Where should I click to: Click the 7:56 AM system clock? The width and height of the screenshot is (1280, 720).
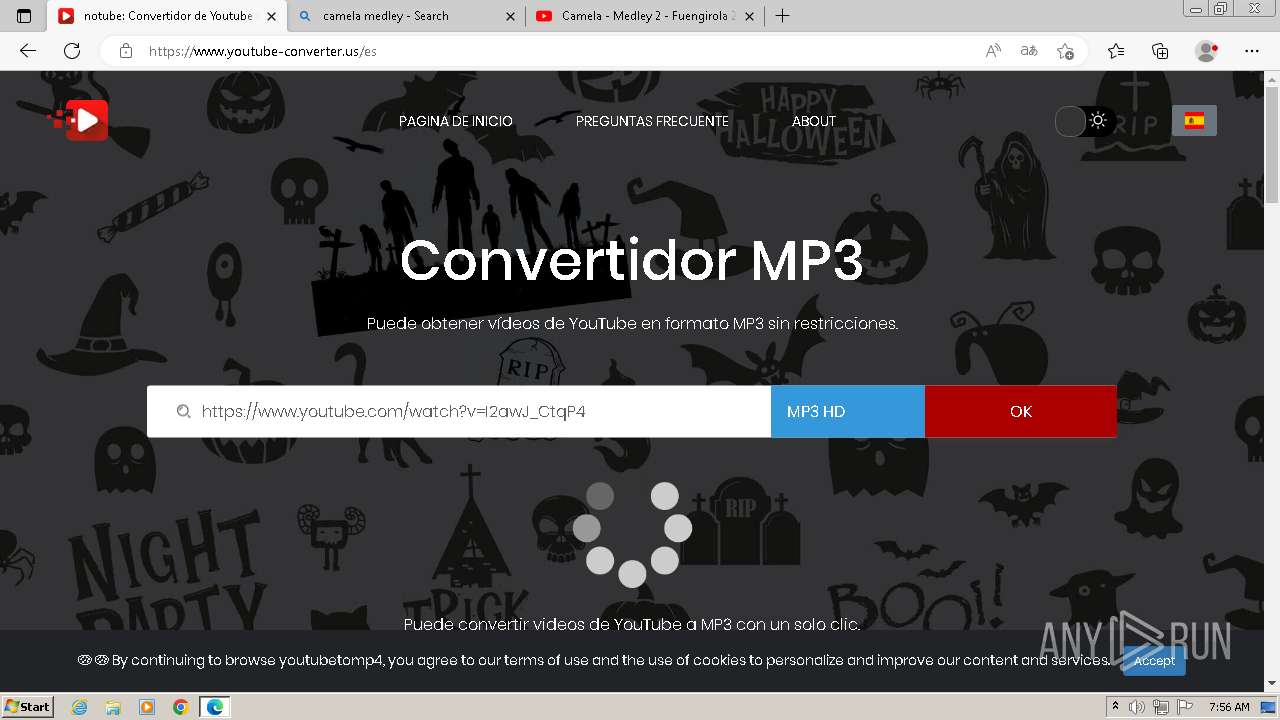(x=1229, y=707)
